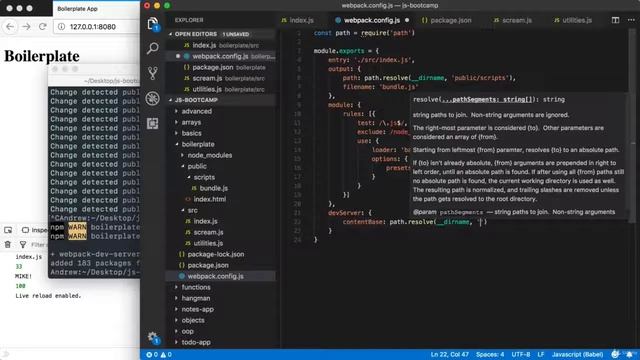Split the editor to the right

tap(615, 20)
